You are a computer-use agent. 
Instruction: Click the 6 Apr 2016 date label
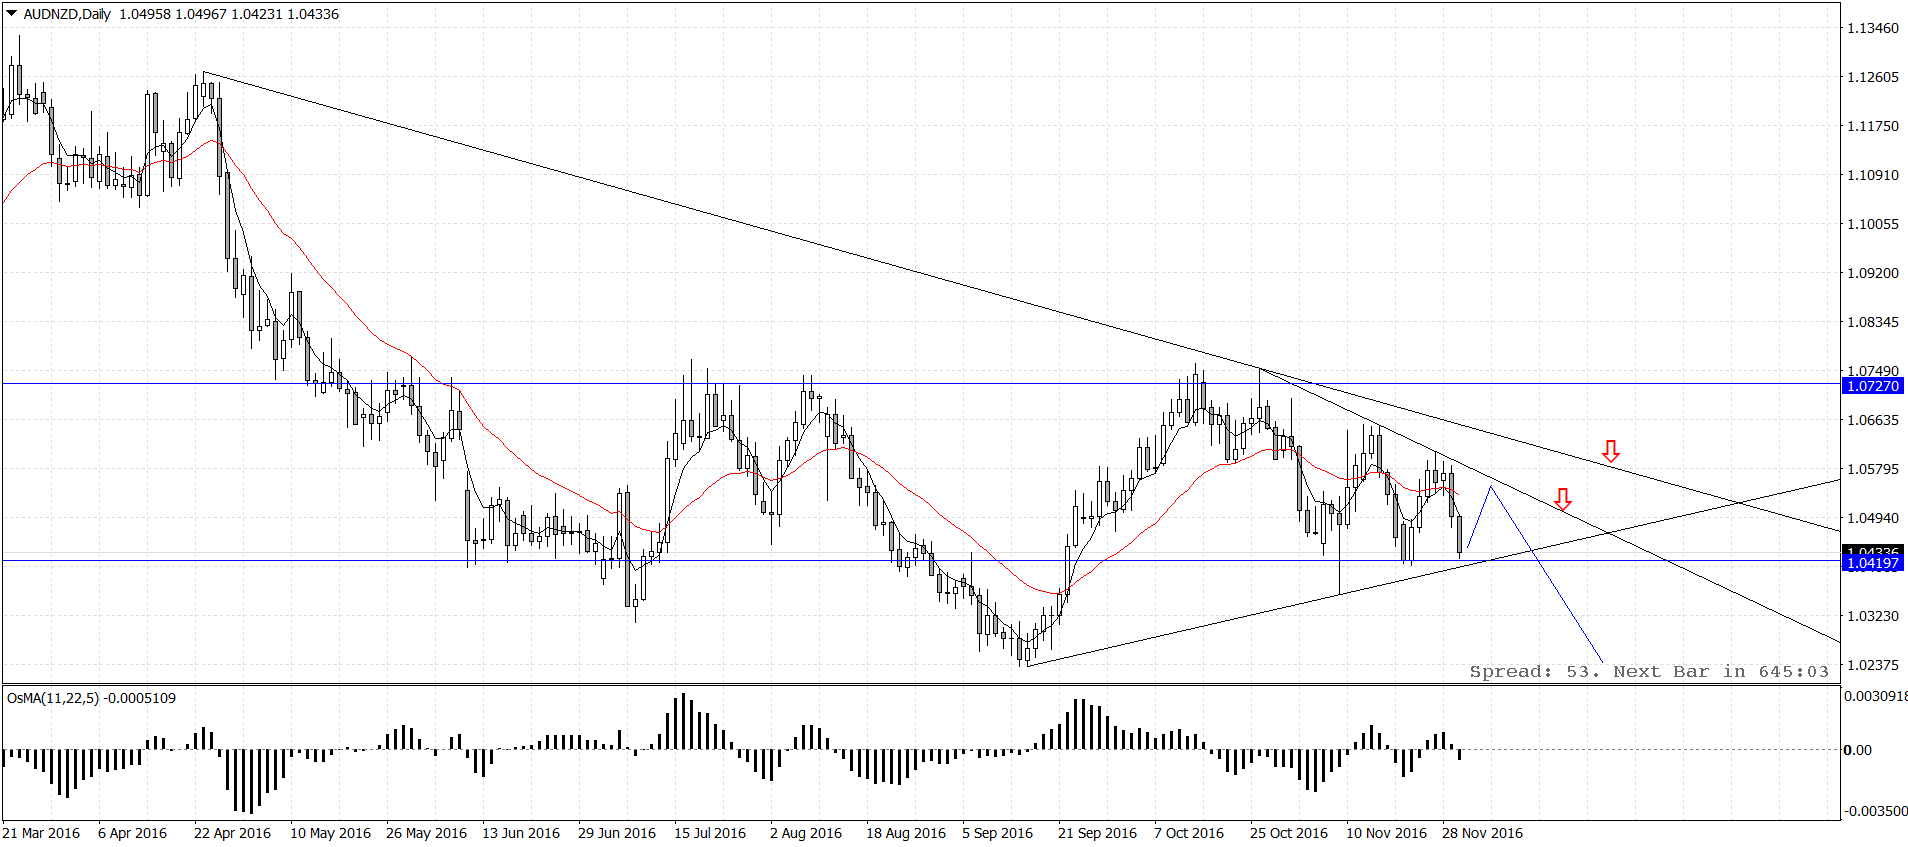coord(133,833)
